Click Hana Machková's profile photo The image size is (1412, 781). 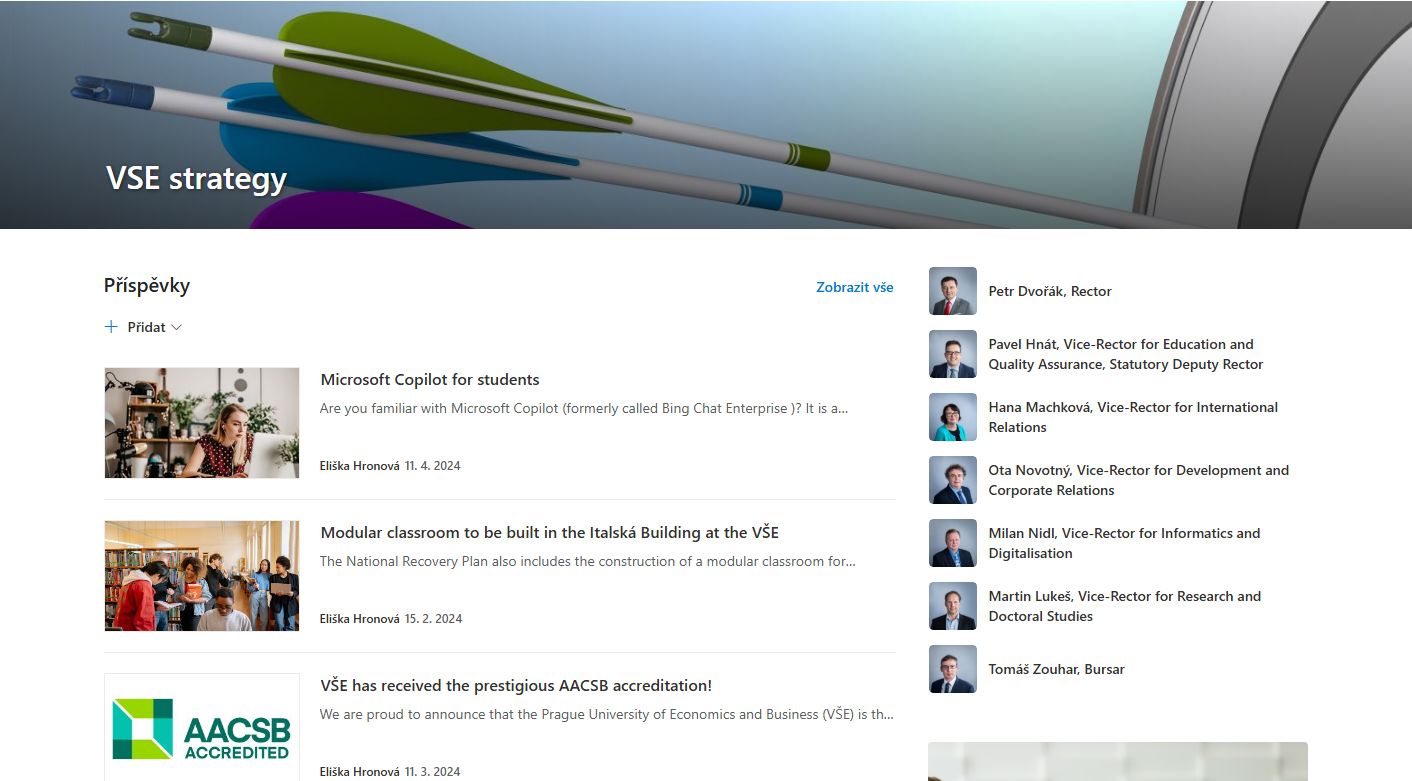click(x=952, y=417)
